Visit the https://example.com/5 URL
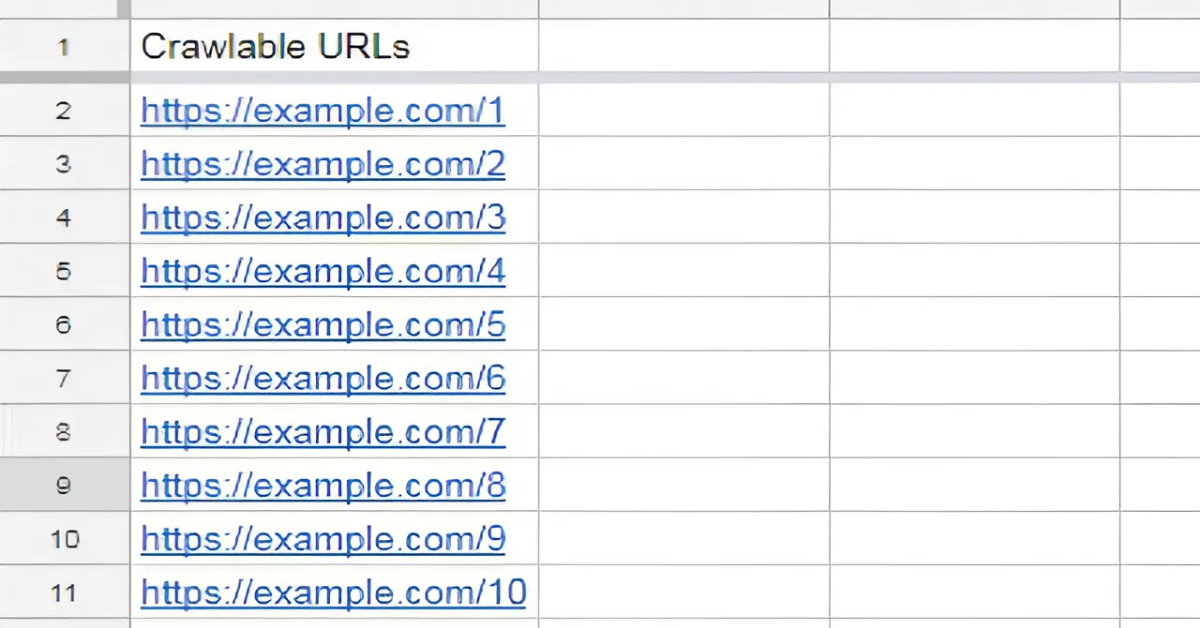This screenshot has height=628, width=1200. (323, 325)
